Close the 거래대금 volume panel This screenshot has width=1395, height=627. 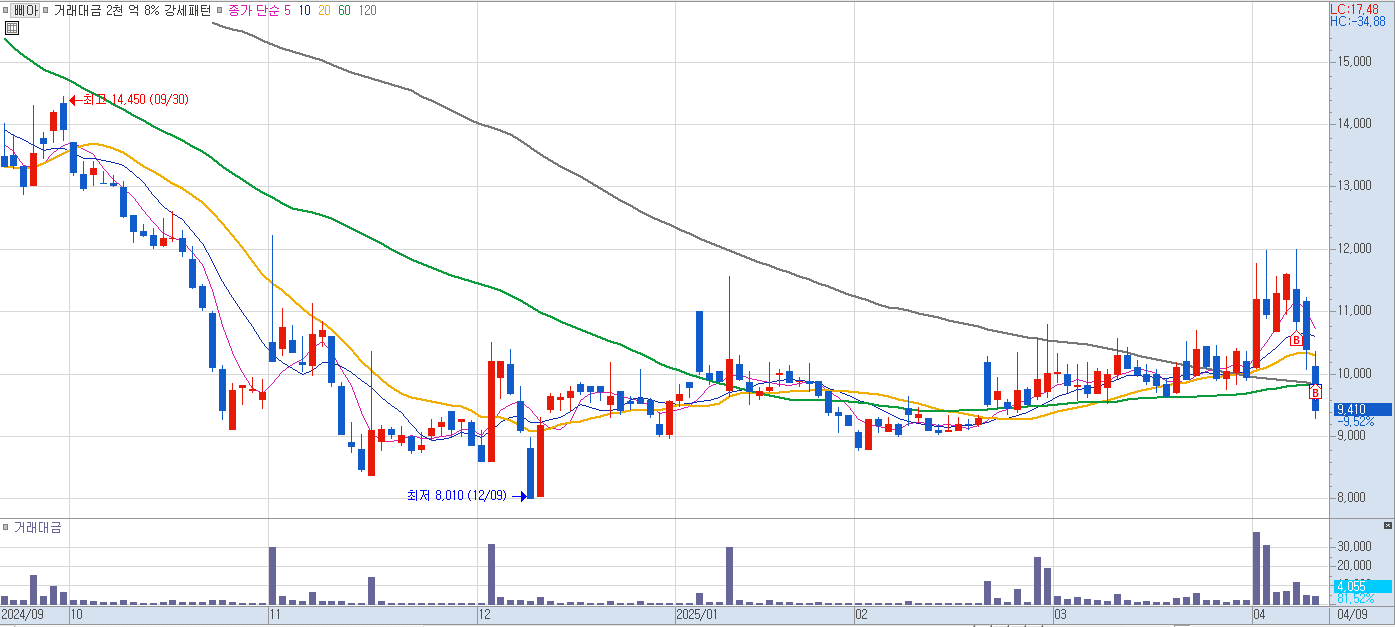pos(1387,525)
